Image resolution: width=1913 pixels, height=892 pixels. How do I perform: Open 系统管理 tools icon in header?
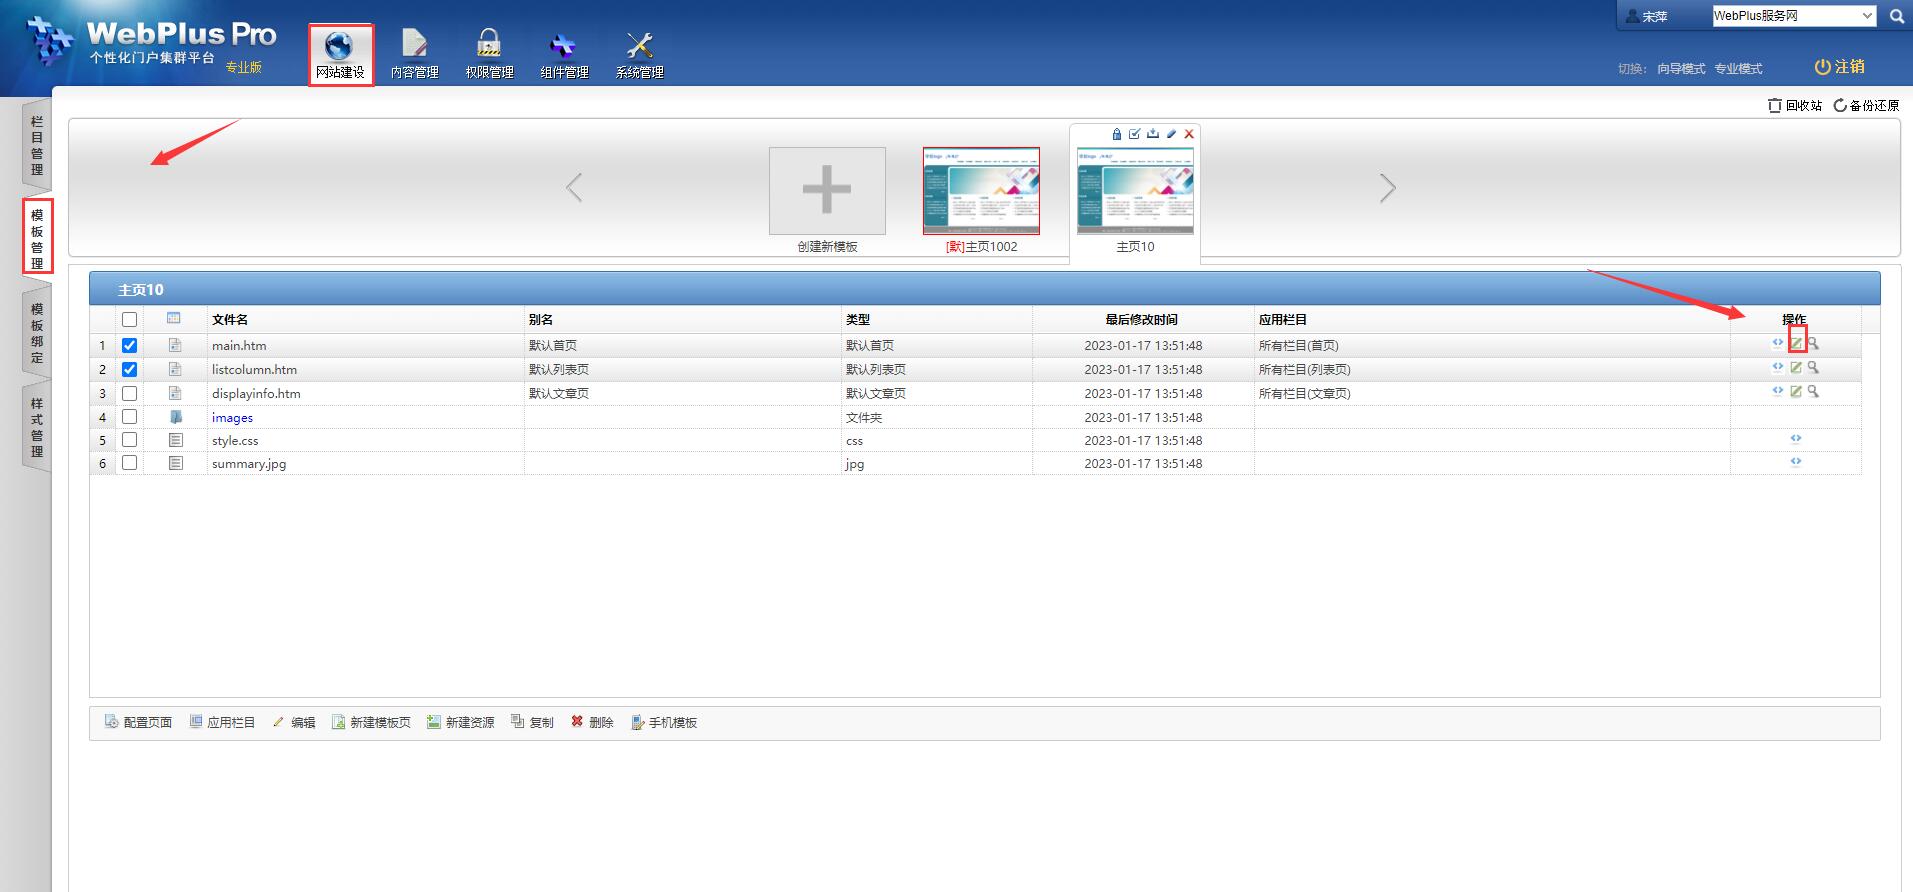639,55
